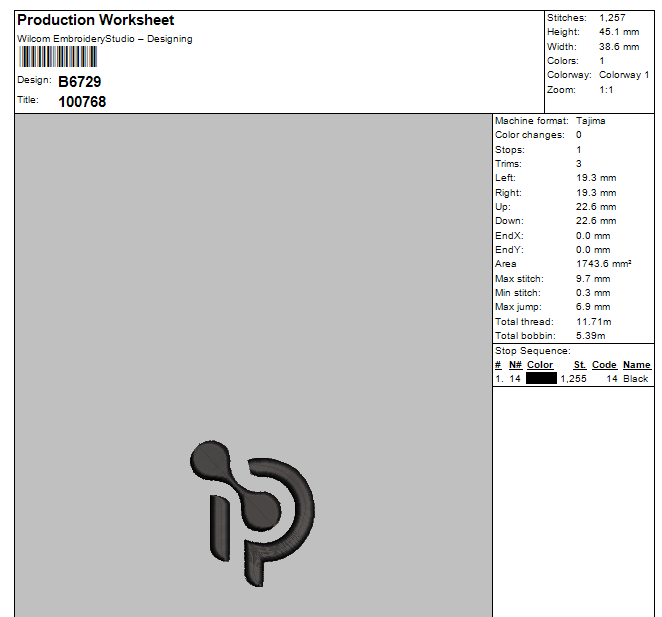
Task: Click the machine format value 'Tajima'
Action: coord(591,121)
